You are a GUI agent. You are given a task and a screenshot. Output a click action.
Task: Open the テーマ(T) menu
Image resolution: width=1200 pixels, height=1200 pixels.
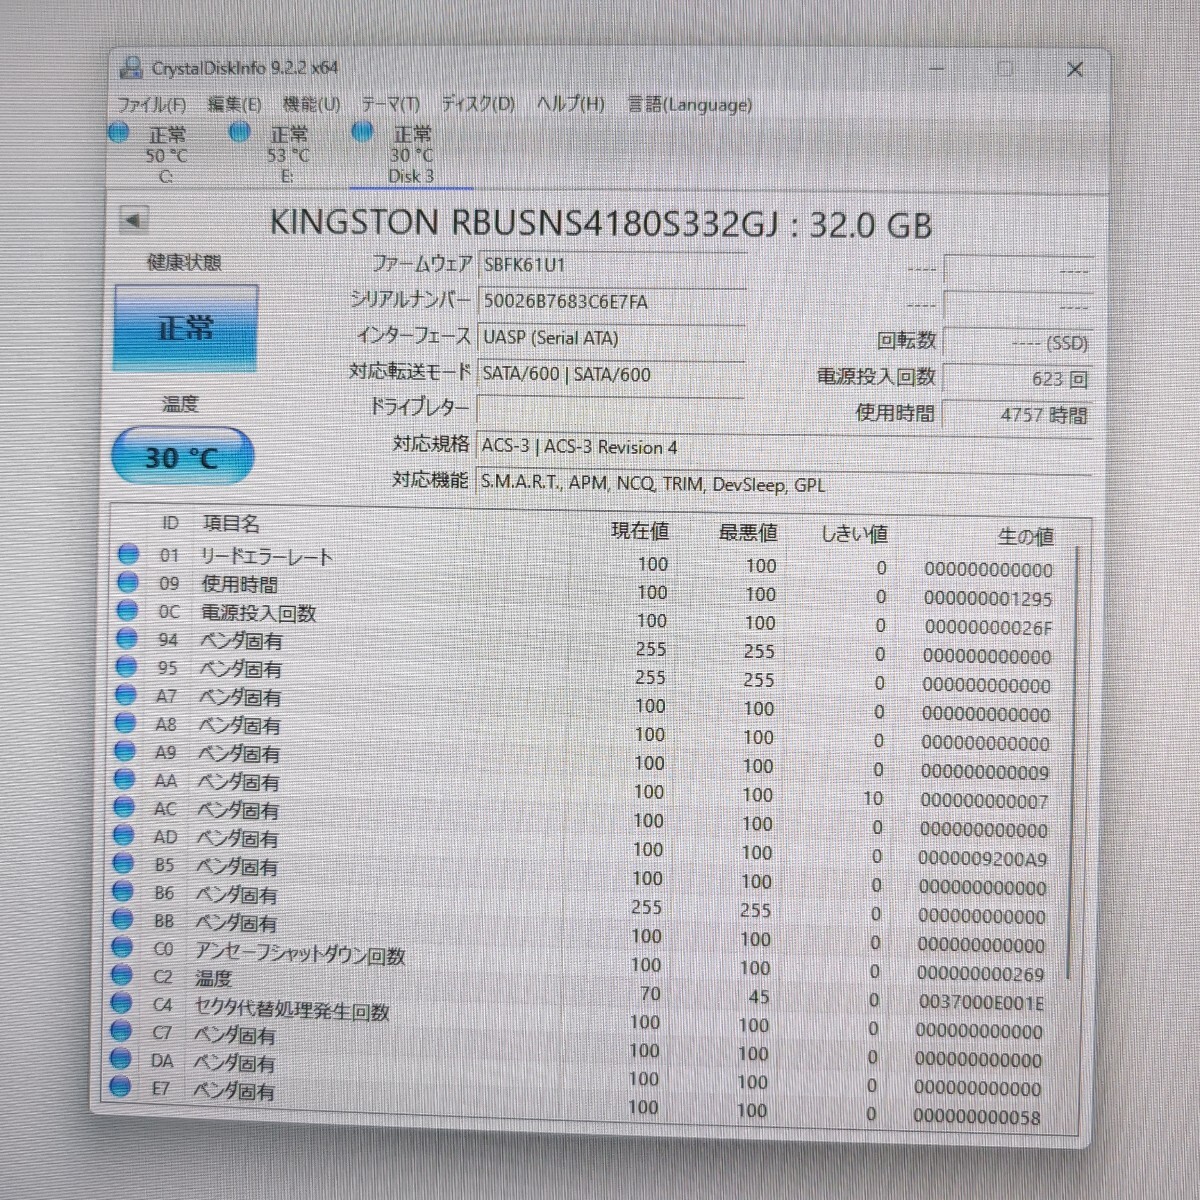click(390, 104)
